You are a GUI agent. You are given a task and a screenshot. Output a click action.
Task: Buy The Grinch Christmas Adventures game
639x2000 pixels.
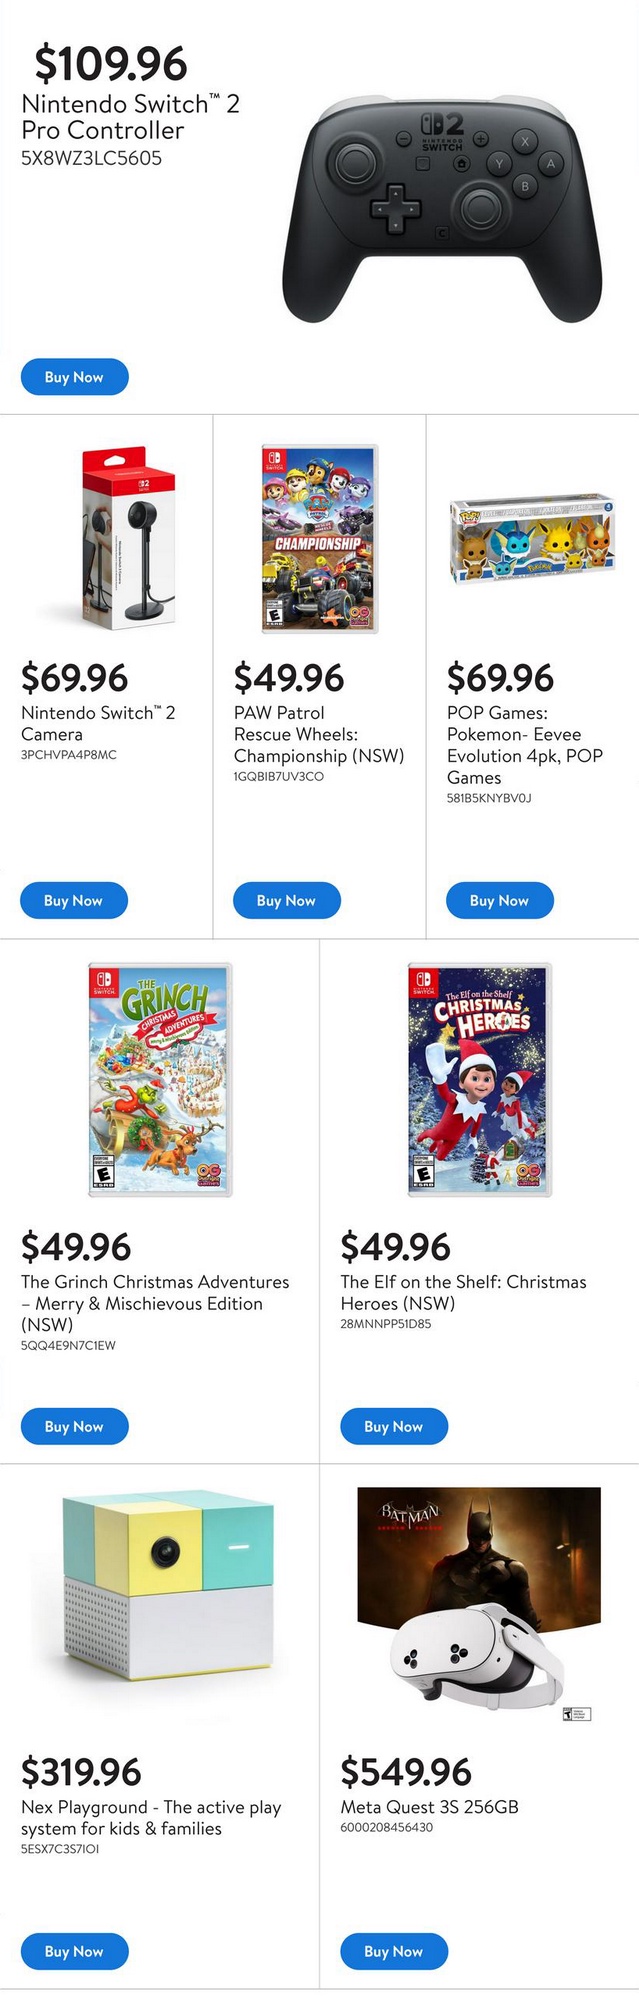[x=74, y=1426]
